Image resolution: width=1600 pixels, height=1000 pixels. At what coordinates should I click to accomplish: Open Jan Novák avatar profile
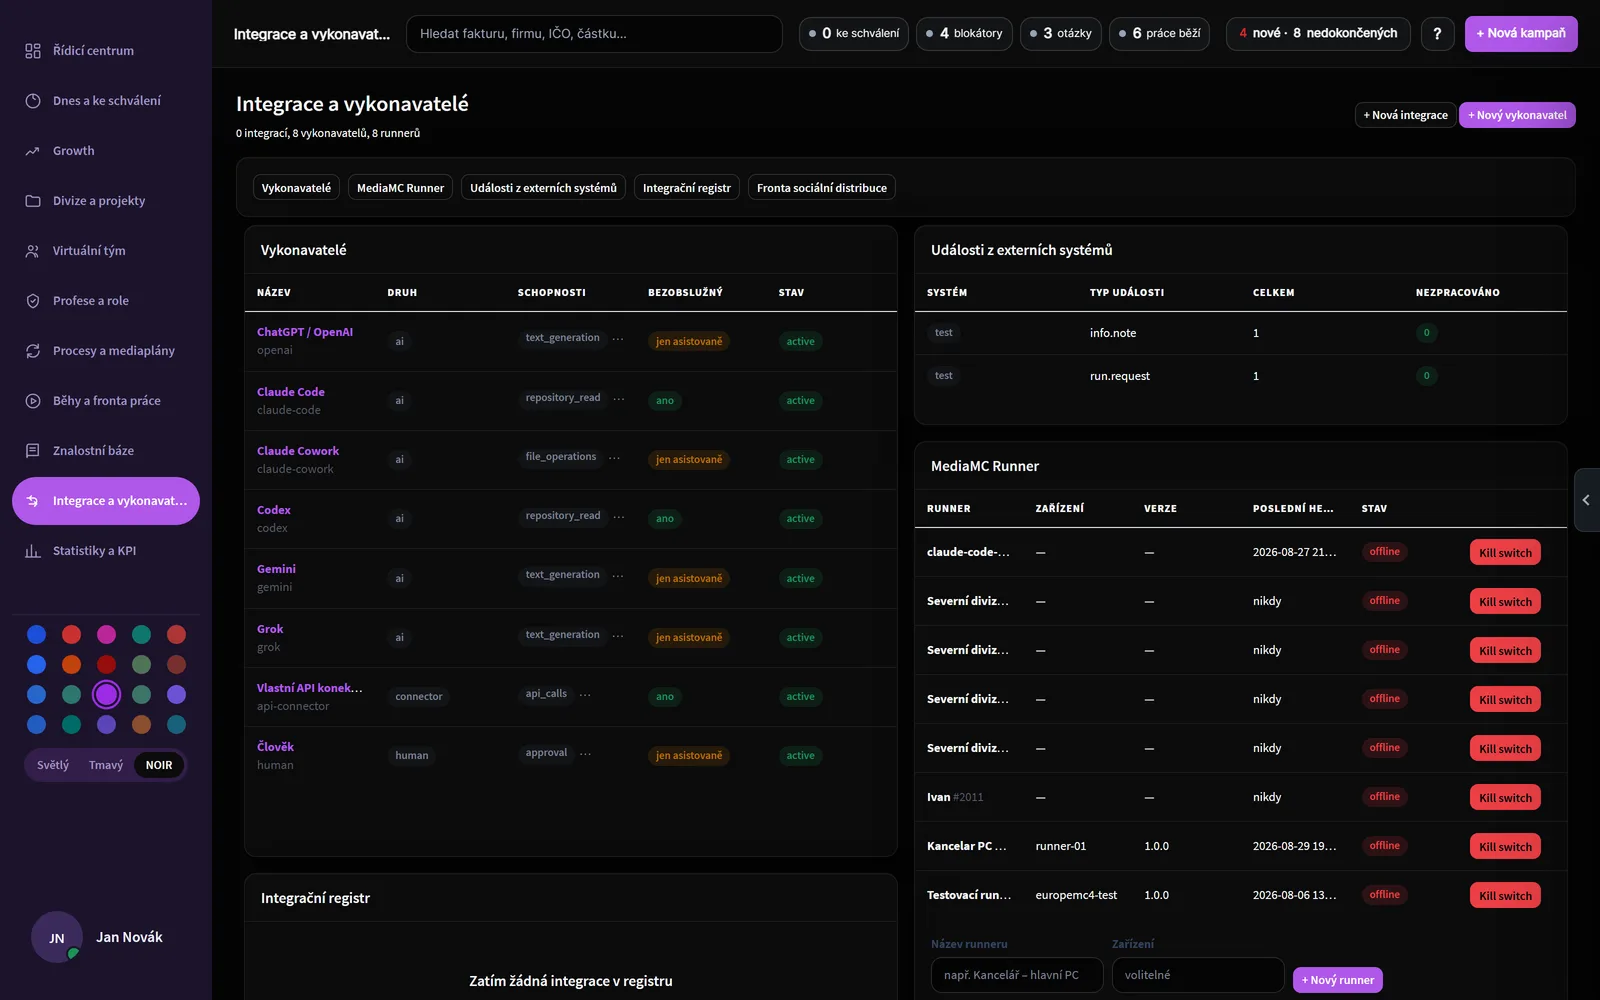click(57, 938)
